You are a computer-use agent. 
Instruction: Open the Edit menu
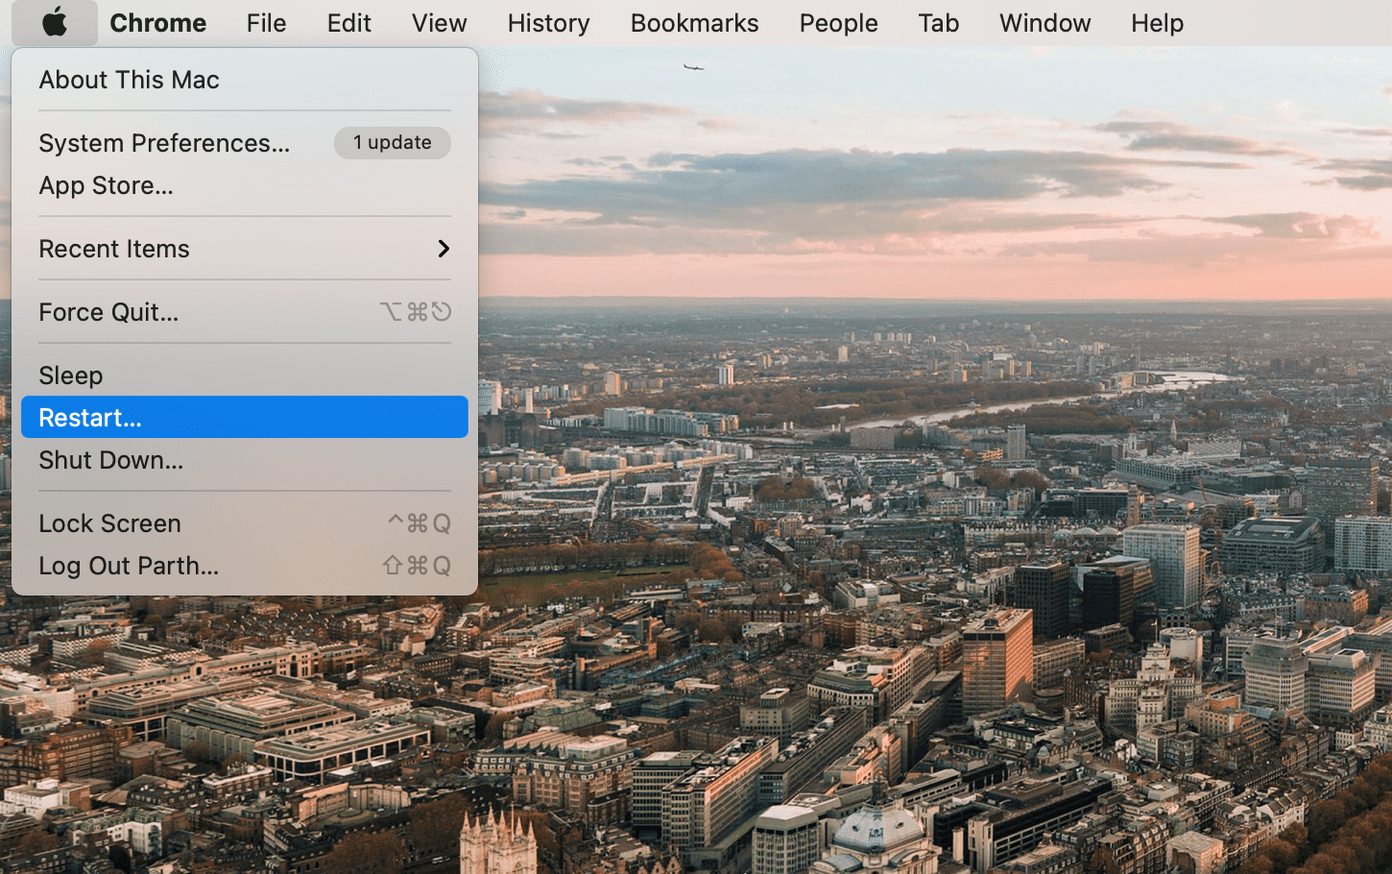349,22
